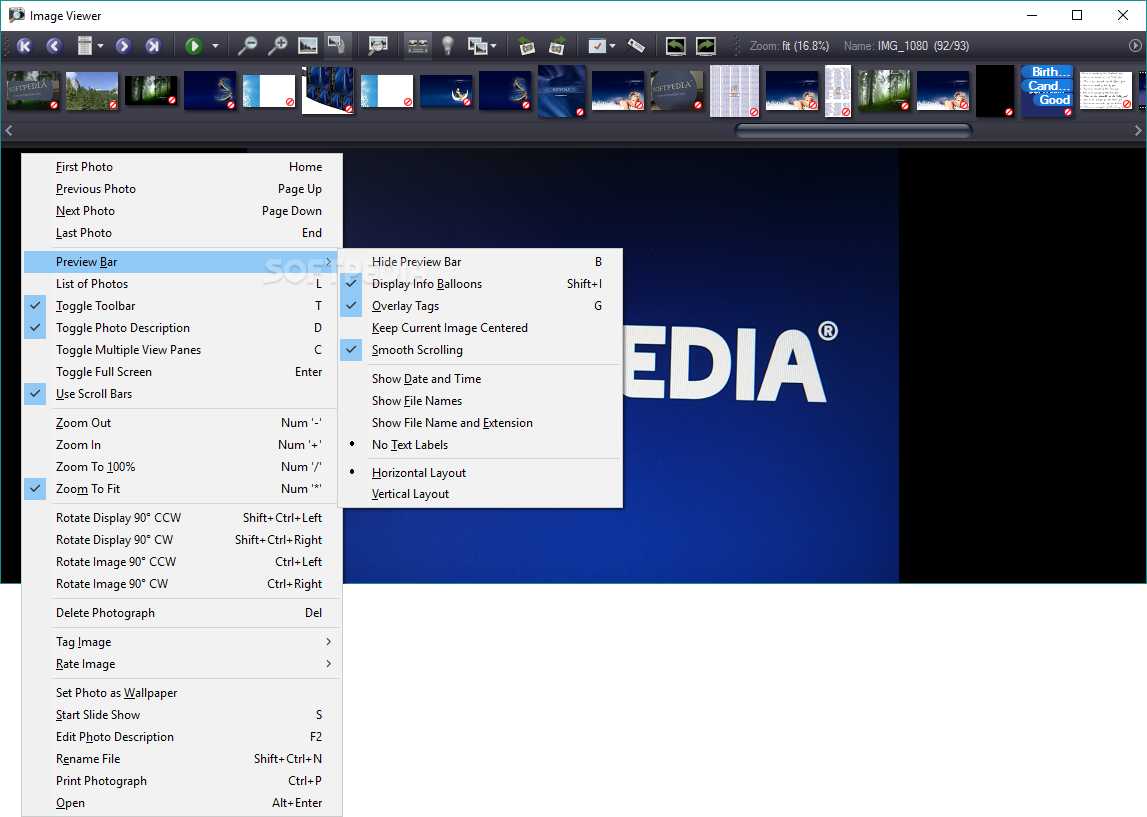Choose Print Photograph menu item
1147x817 pixels.
(181, 780)
